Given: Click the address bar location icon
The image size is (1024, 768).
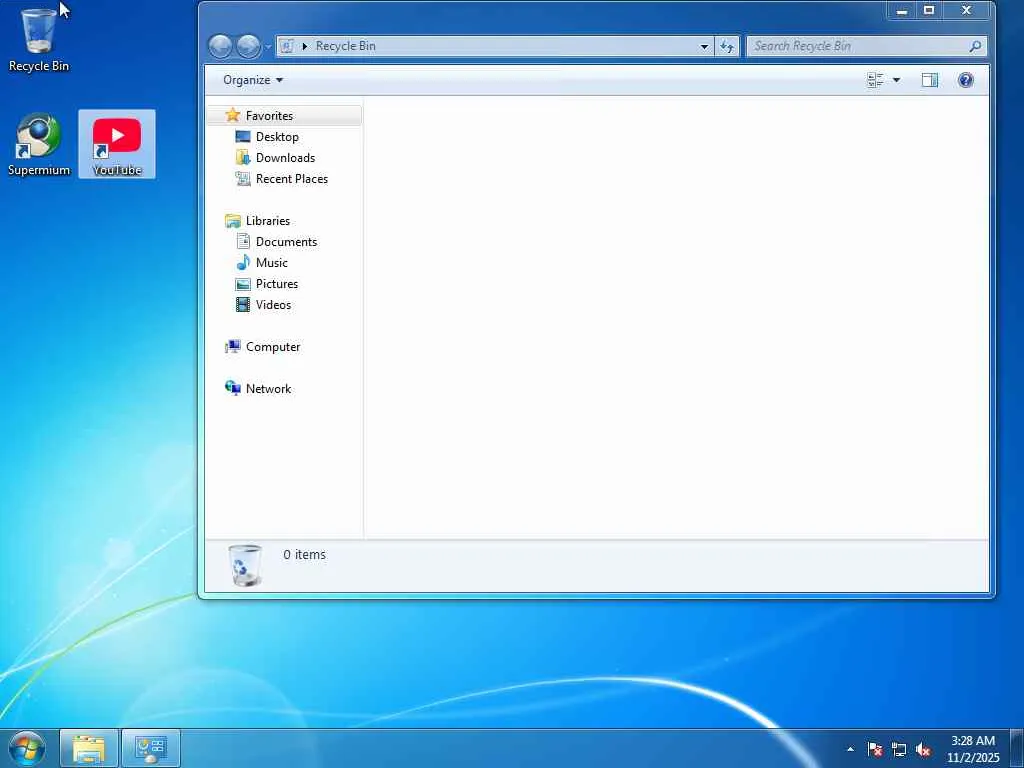Looking at the screenshot, I should pyautogui.click(x=286, y=46).
